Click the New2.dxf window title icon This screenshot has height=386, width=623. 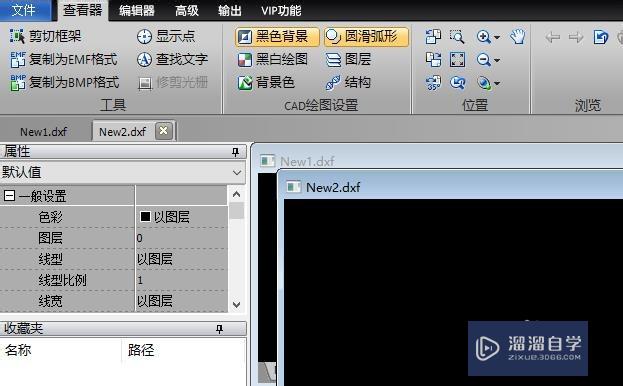(294, 187)
